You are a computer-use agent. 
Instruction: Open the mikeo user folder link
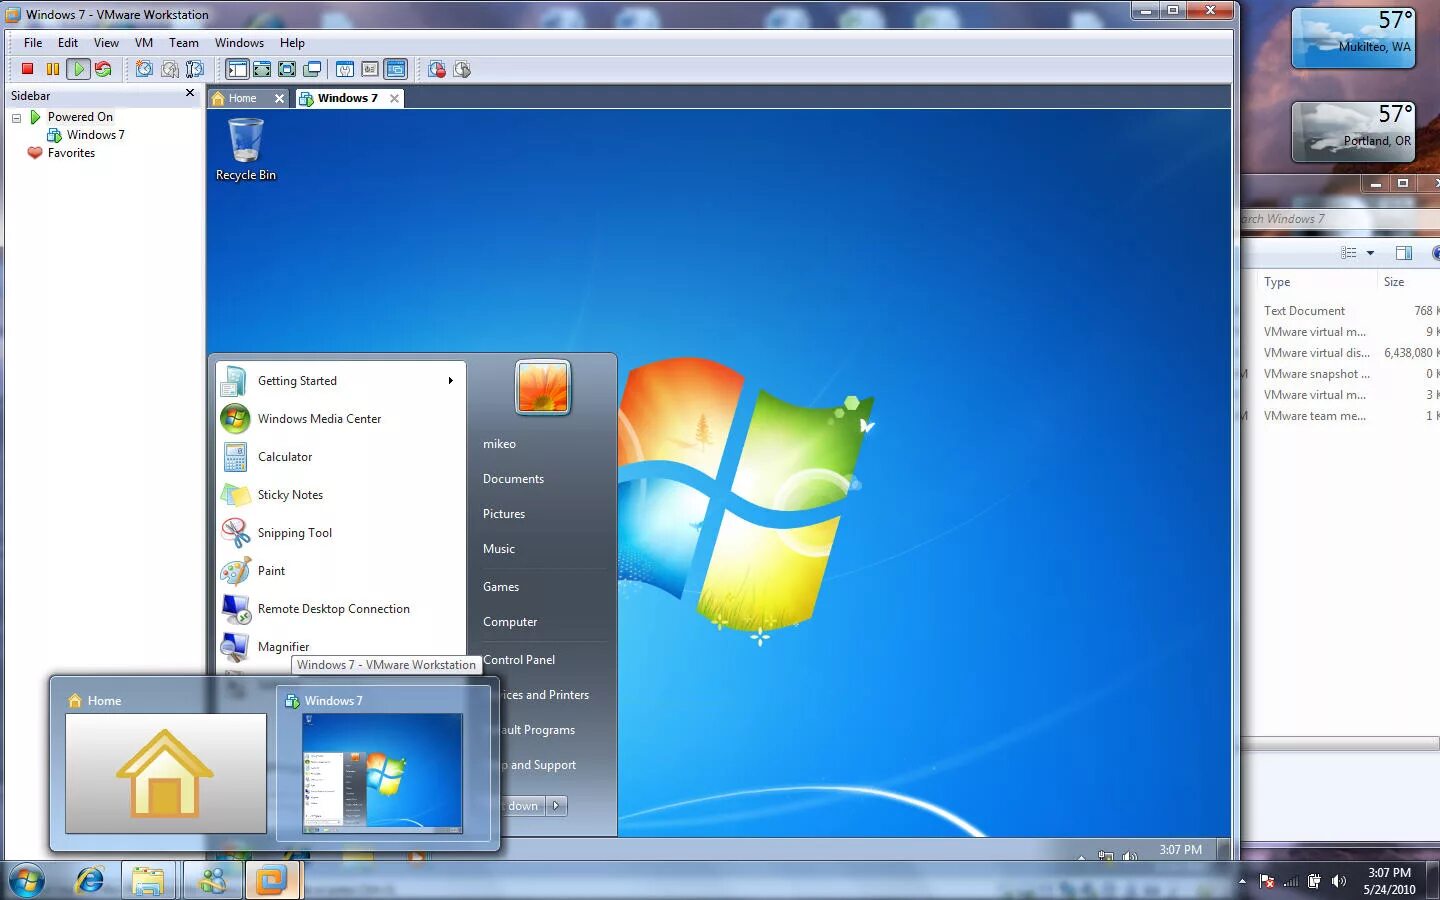499,444
